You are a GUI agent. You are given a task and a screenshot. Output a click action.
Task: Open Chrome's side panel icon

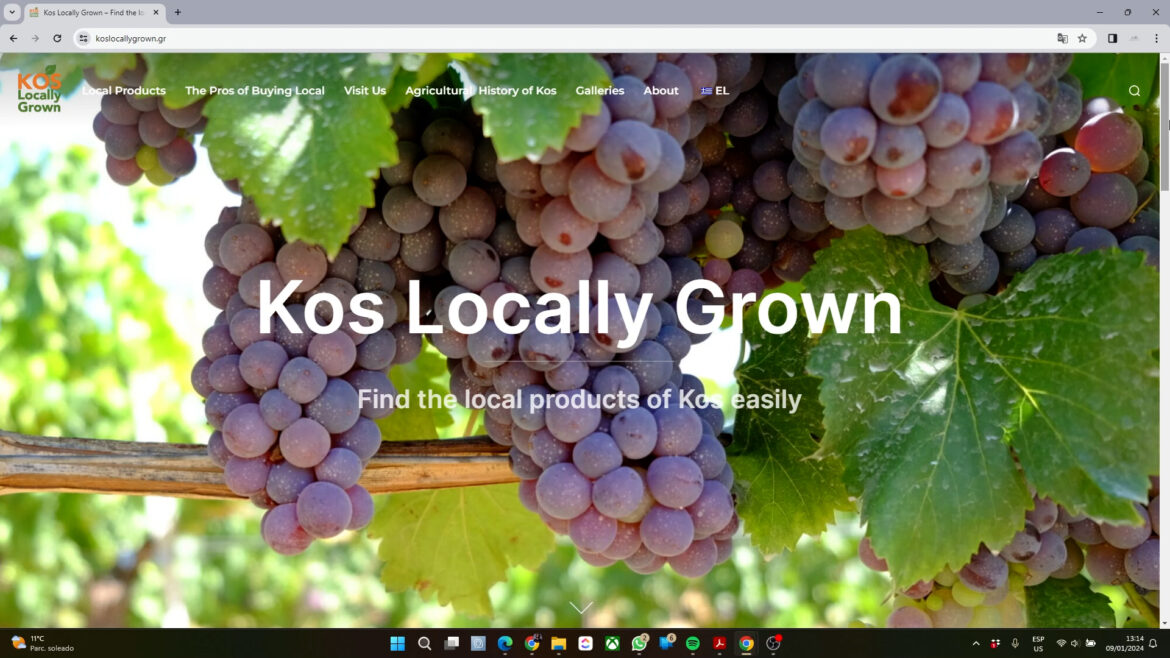[x=1112, y=38]
